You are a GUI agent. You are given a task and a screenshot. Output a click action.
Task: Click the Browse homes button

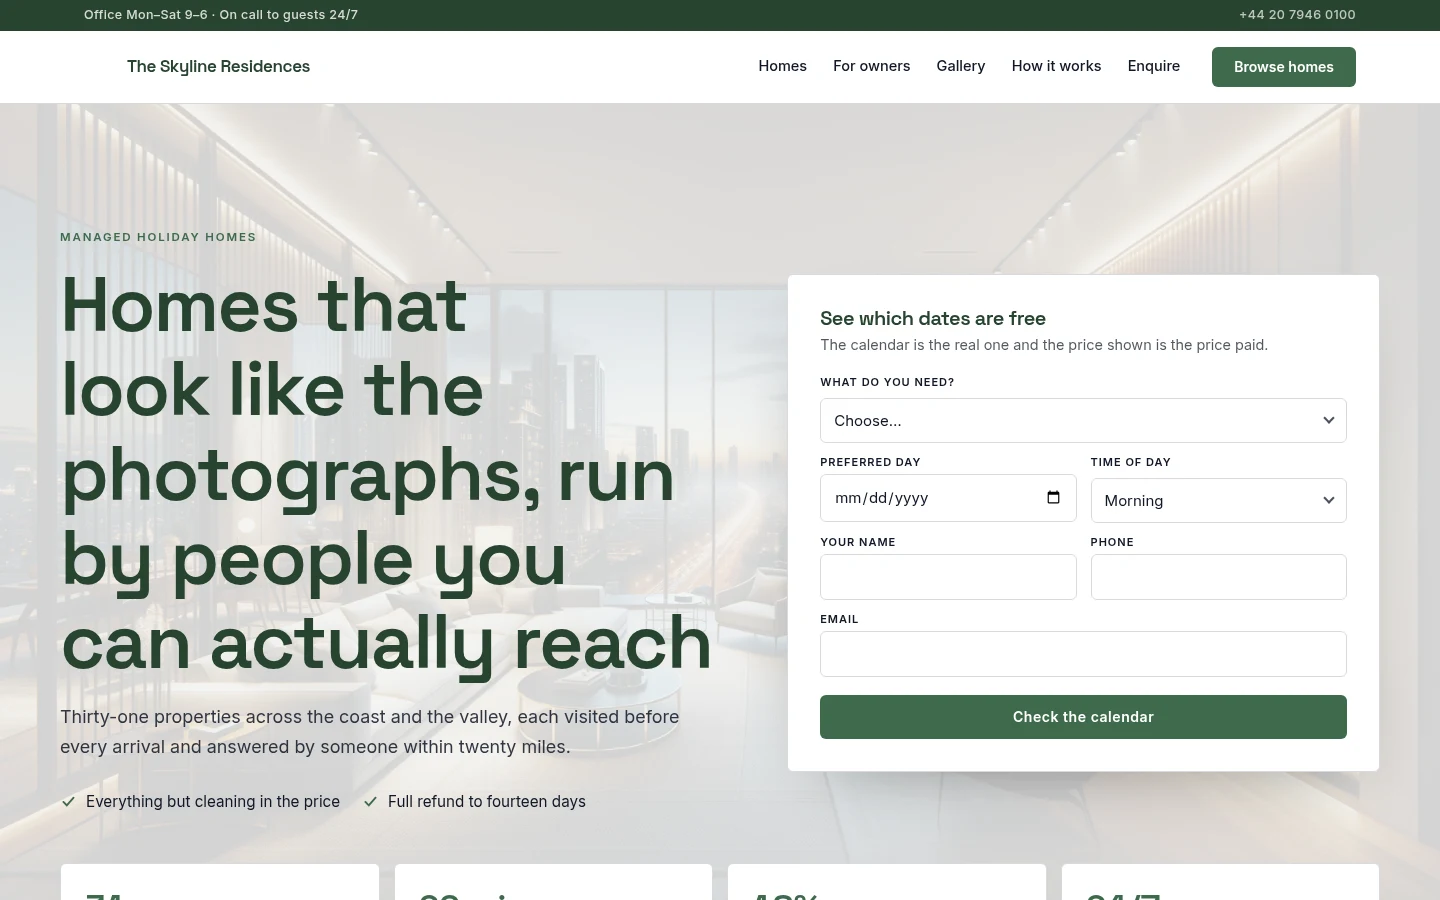pyautogui.click(x=1284, y=67)
